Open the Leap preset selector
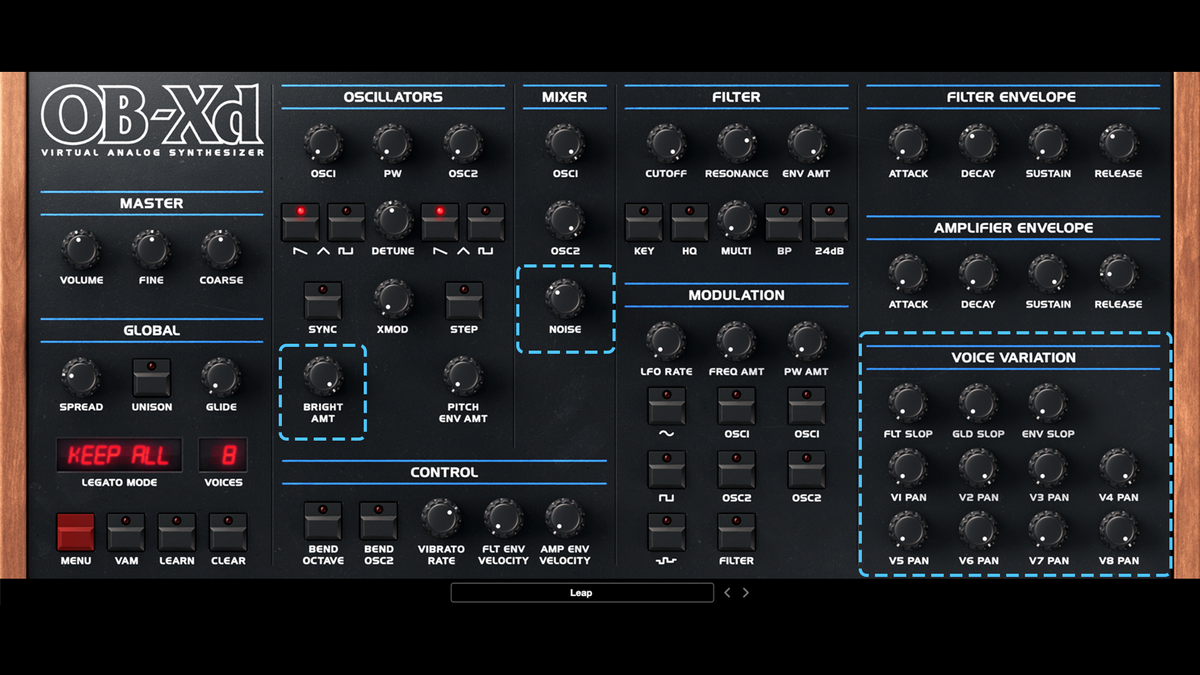1200x675 pixels. click(x=583, y=592)
